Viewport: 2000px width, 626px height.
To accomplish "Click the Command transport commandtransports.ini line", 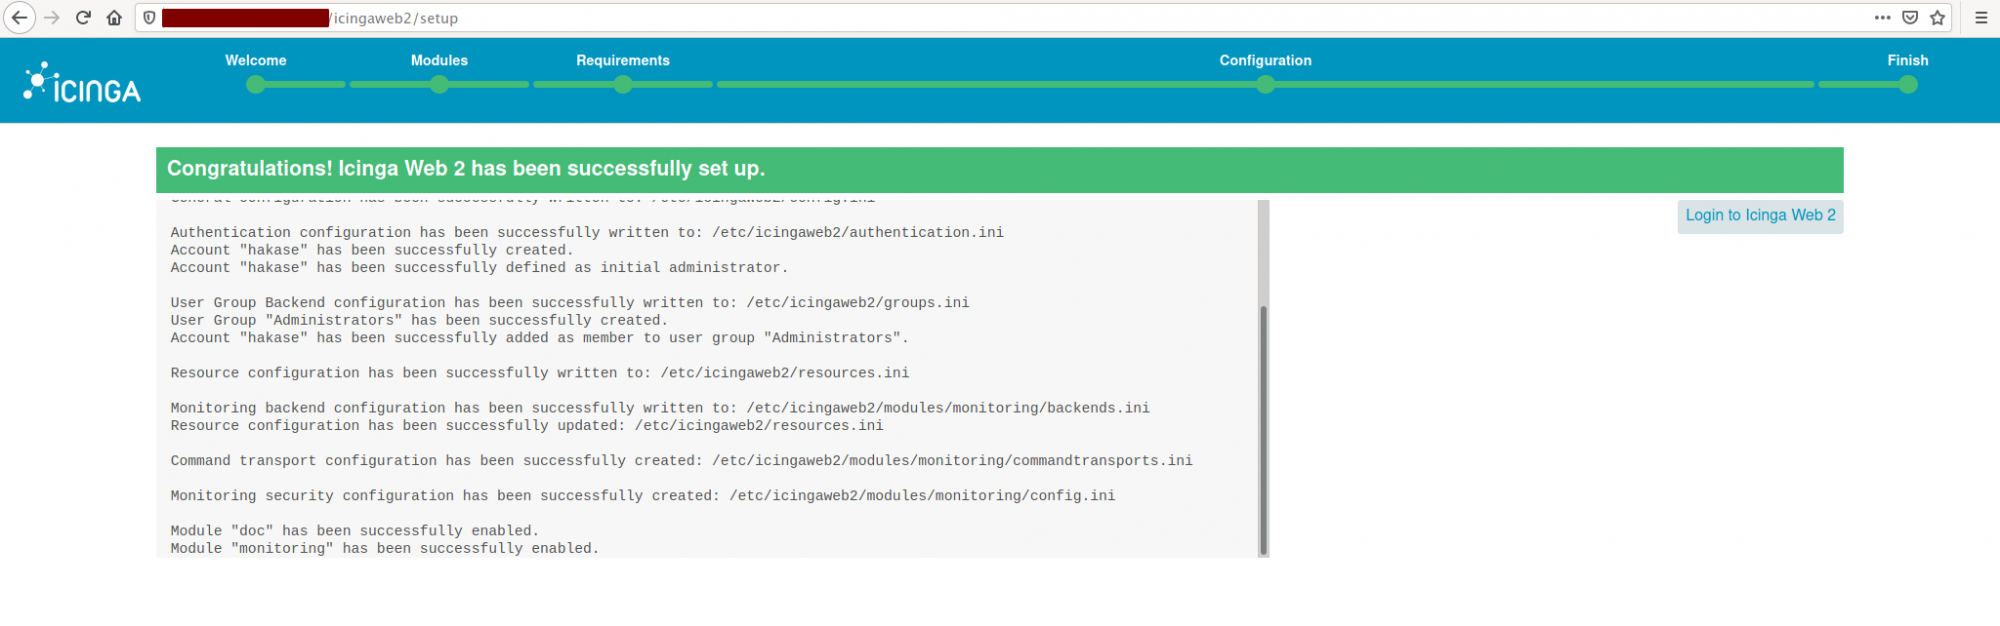I will [682, 461].
